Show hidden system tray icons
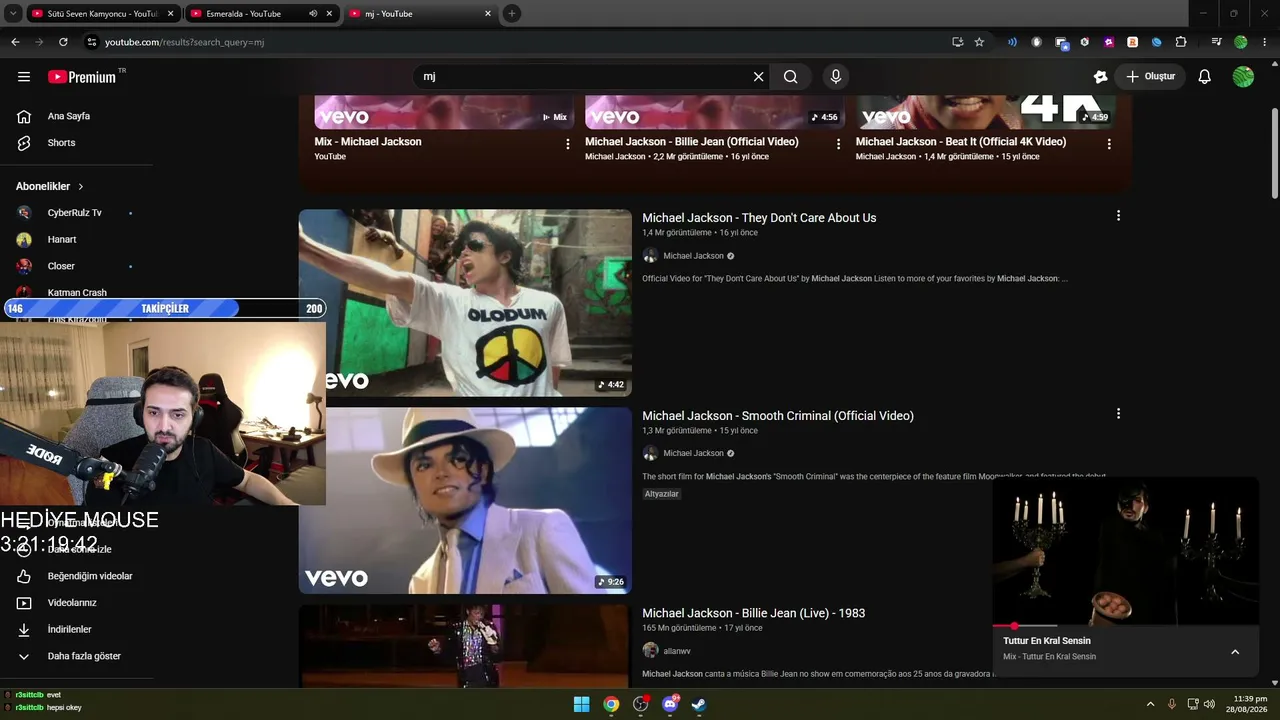The height and width of the screenshot is (720, 1280). coord(1150,704)
